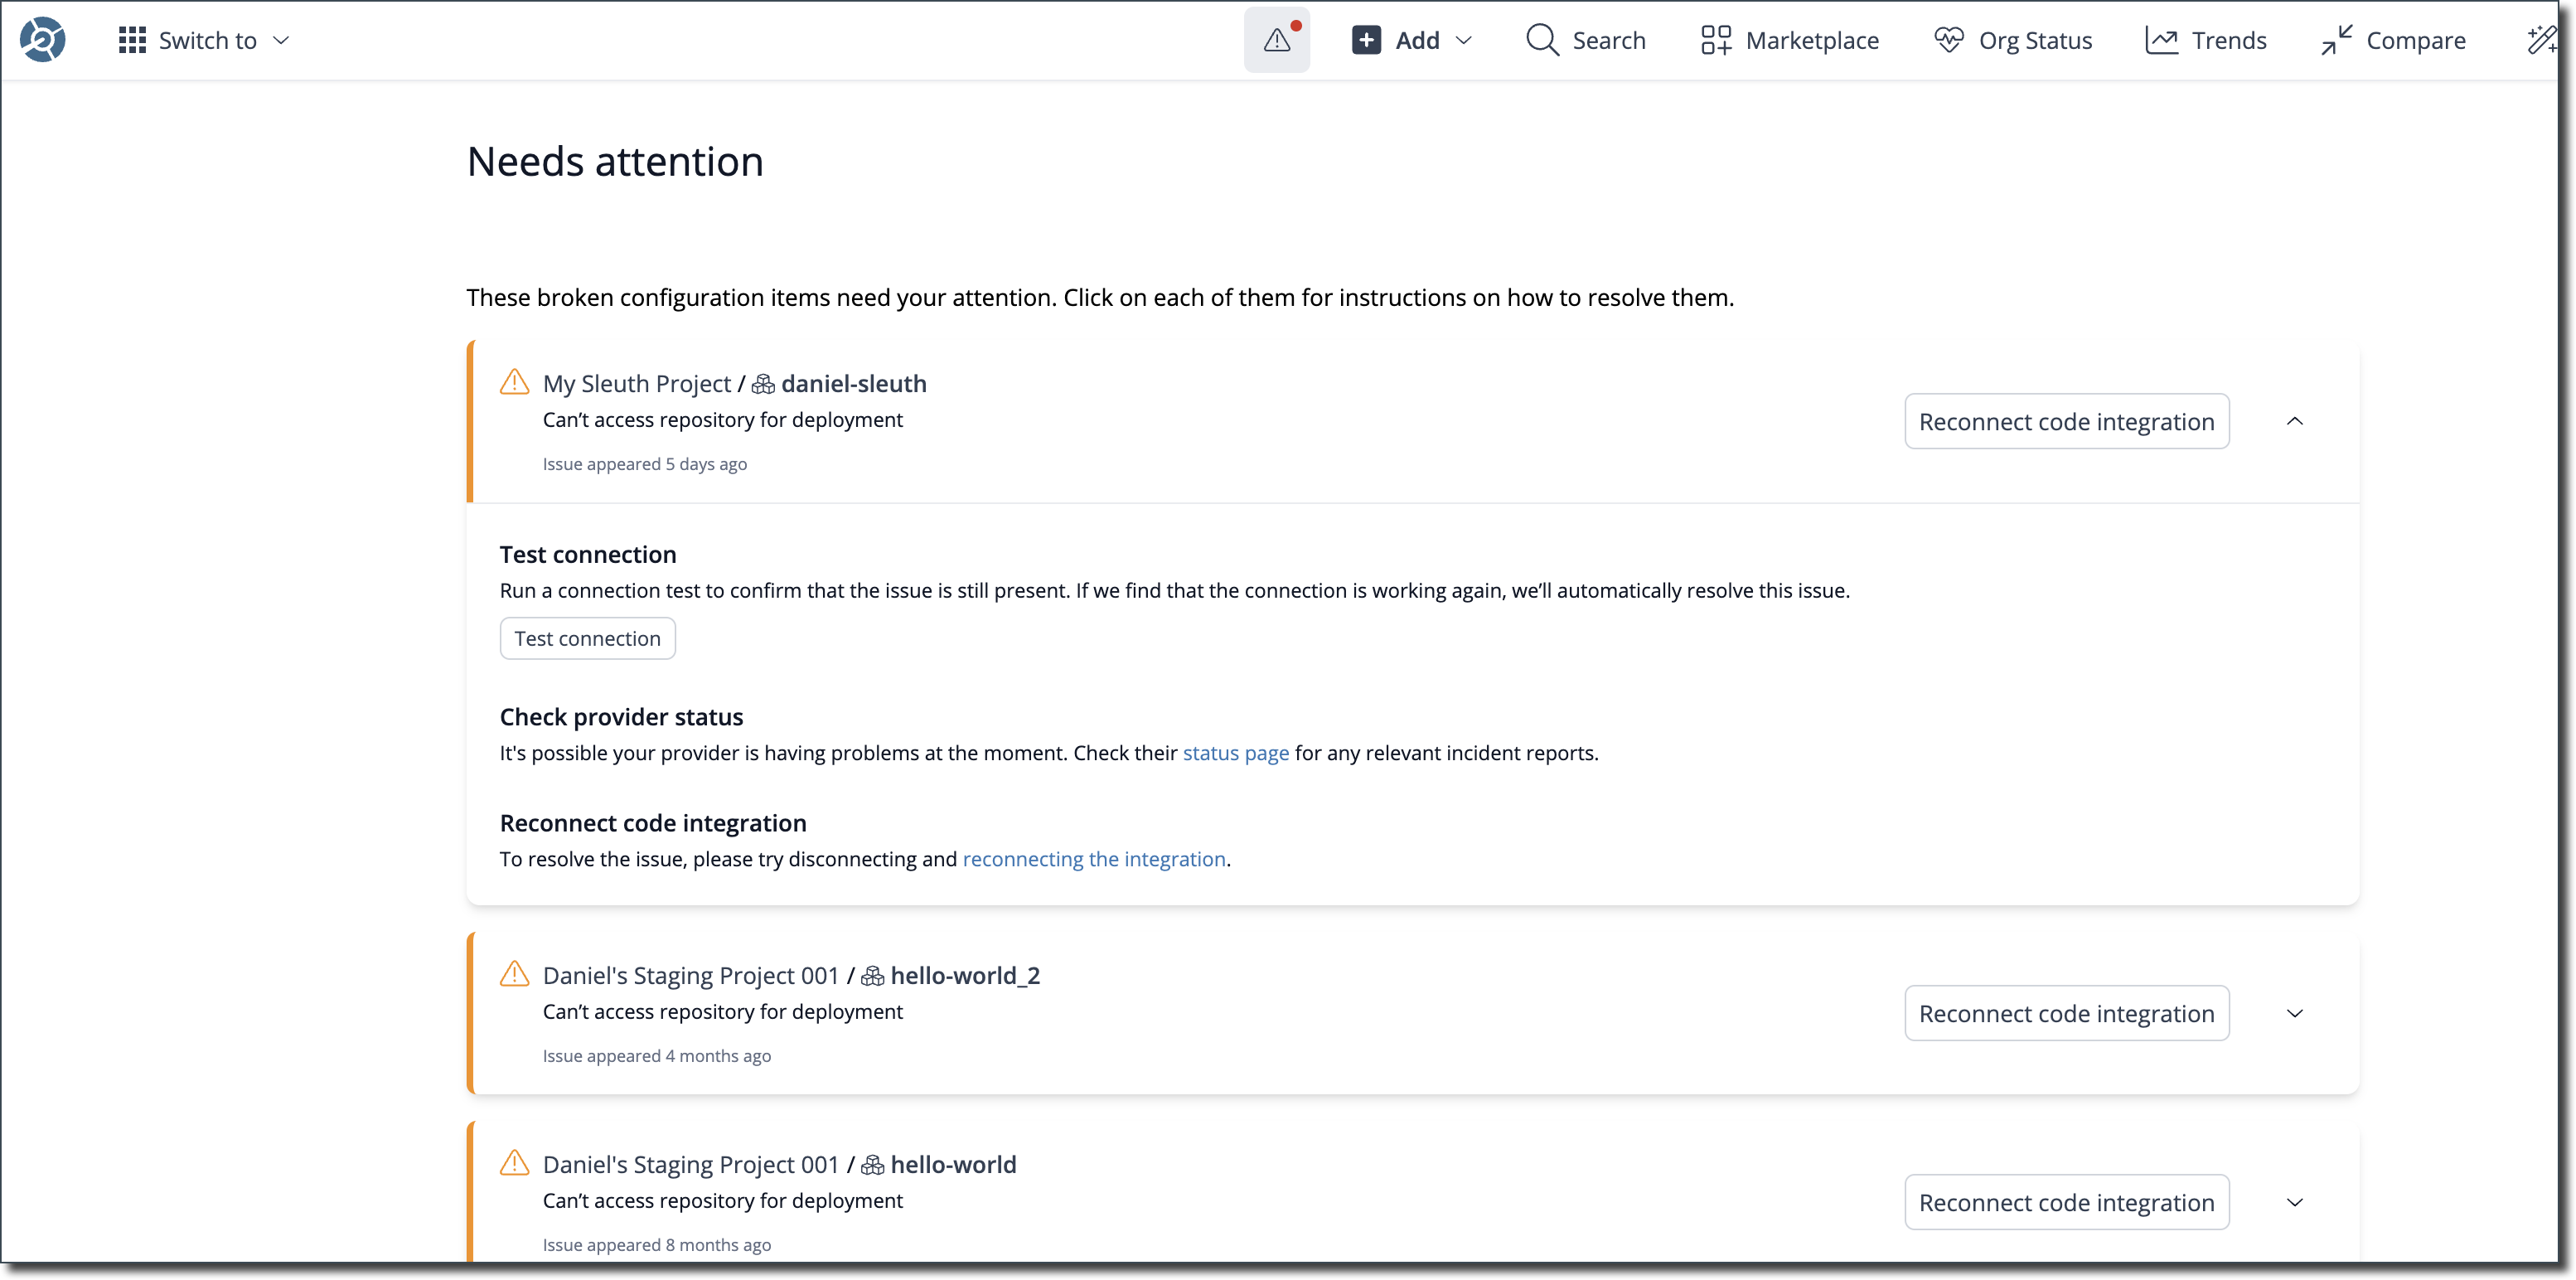Expand the hello-world issue details
Screen dimensions: 2576x1280
[2295, 1202]
